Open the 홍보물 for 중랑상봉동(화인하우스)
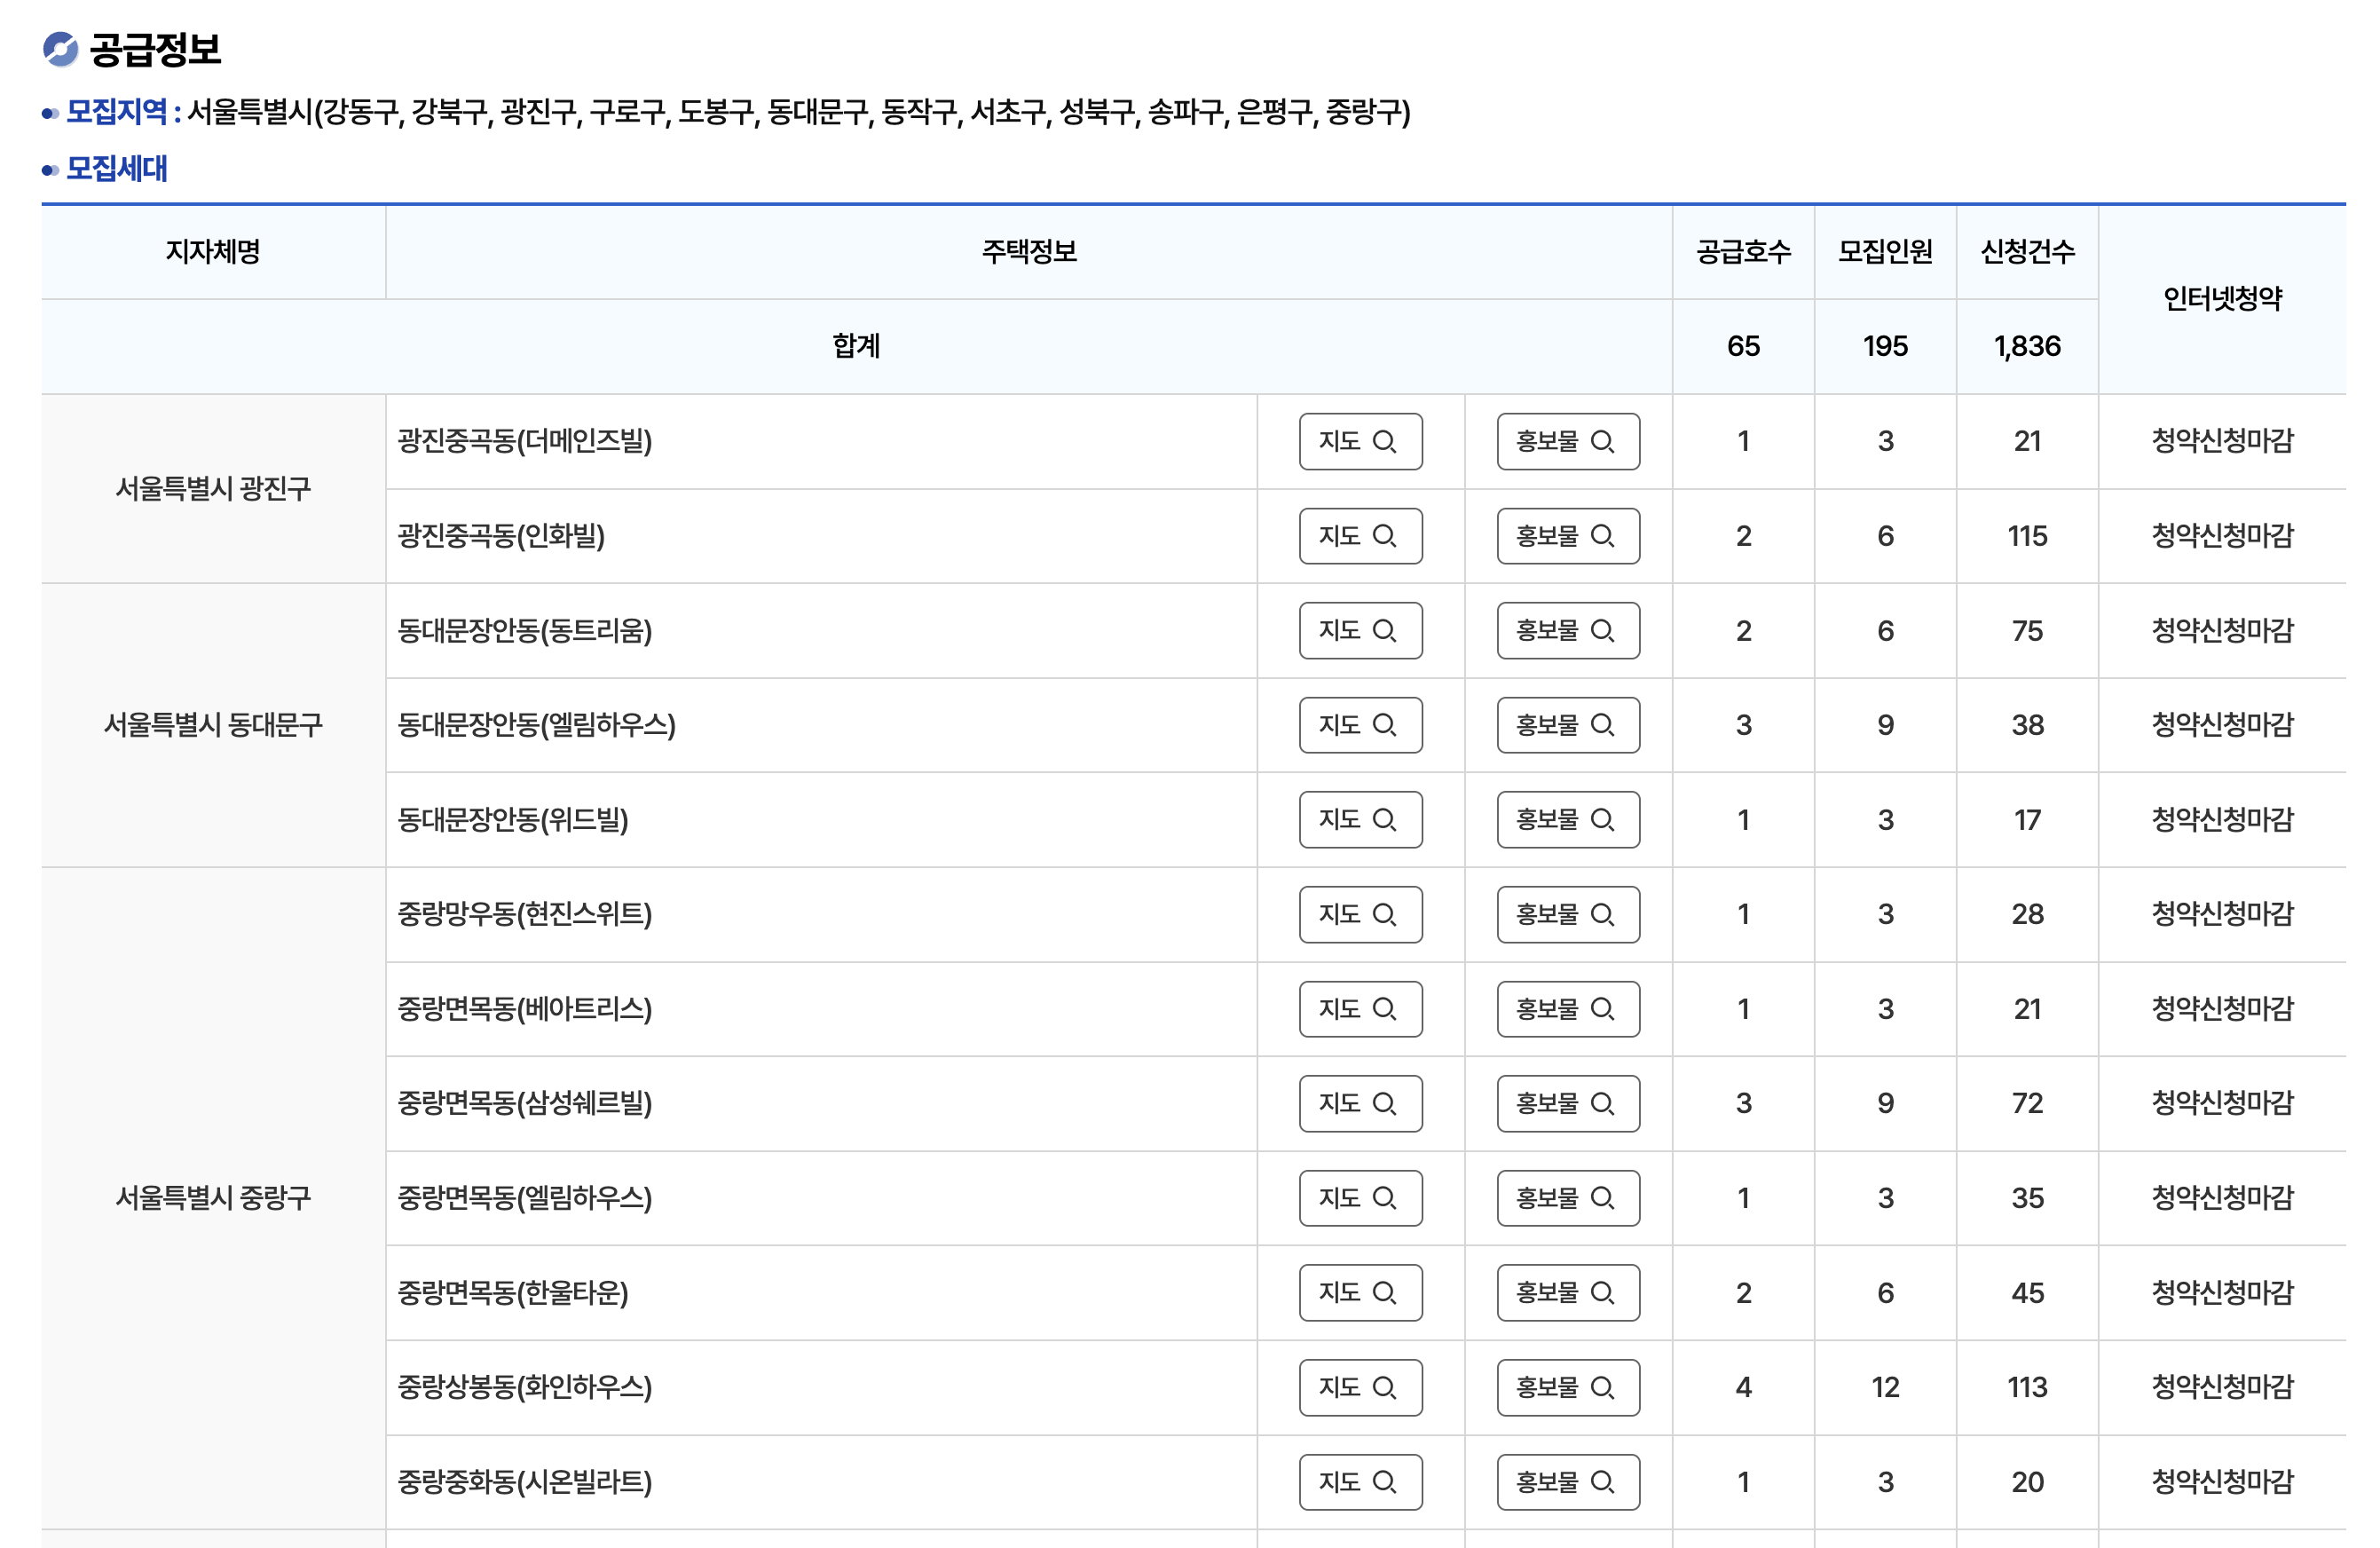The width and height of the screenshot is (2380, 1548). 1566,1387
